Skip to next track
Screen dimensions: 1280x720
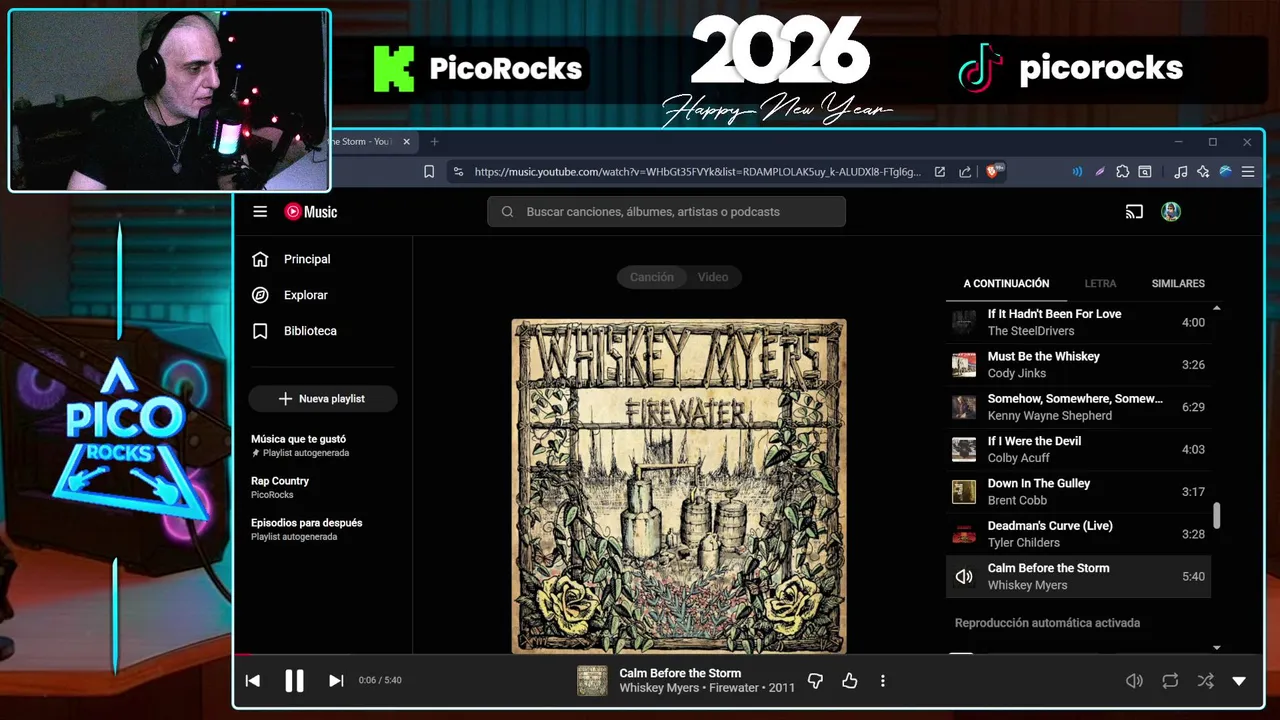point(336,681)
